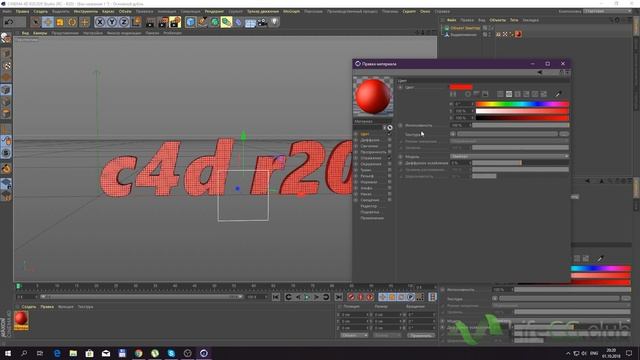Click the red material color swatch
Screen dimensions: 640x360
461,87
